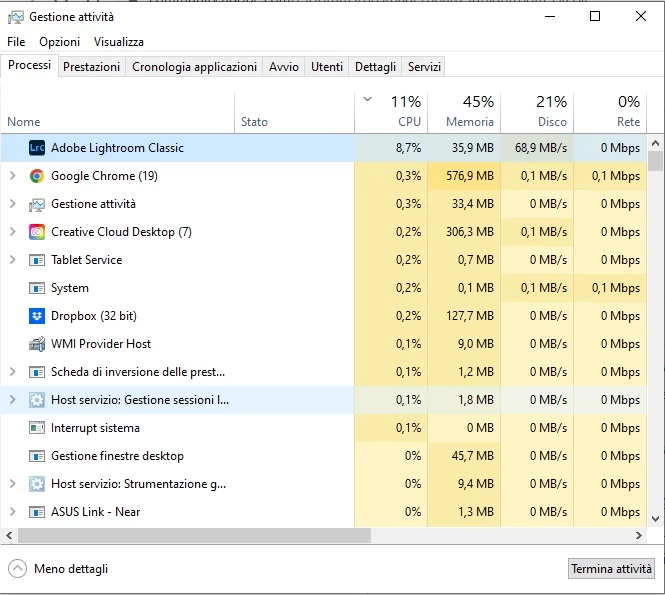Click the Adobe Lightroom Classic Lrc icon
Viewport: 665px width, 595px height.
[x=37, y=148]
